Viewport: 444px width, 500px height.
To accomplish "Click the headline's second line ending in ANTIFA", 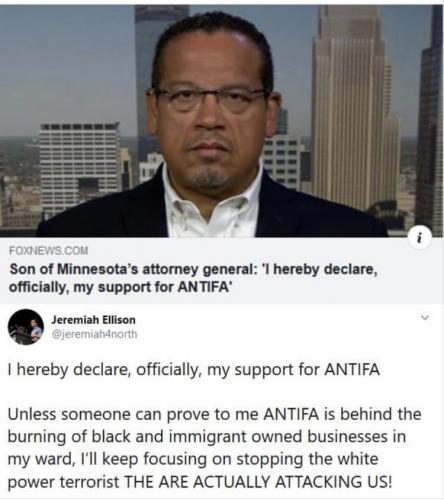I will [x=120, y=287].
